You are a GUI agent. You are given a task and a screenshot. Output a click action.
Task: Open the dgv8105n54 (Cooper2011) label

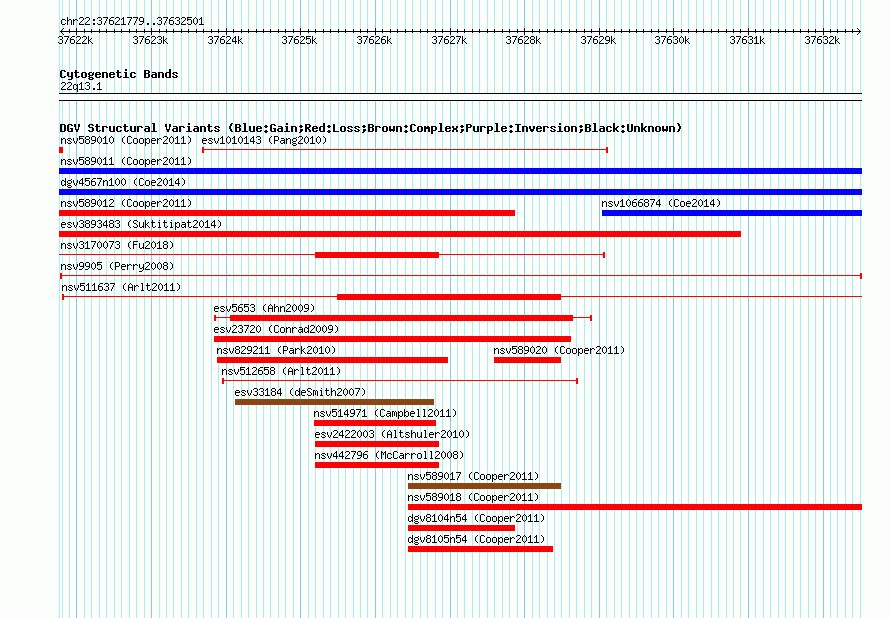click(476, 539)
